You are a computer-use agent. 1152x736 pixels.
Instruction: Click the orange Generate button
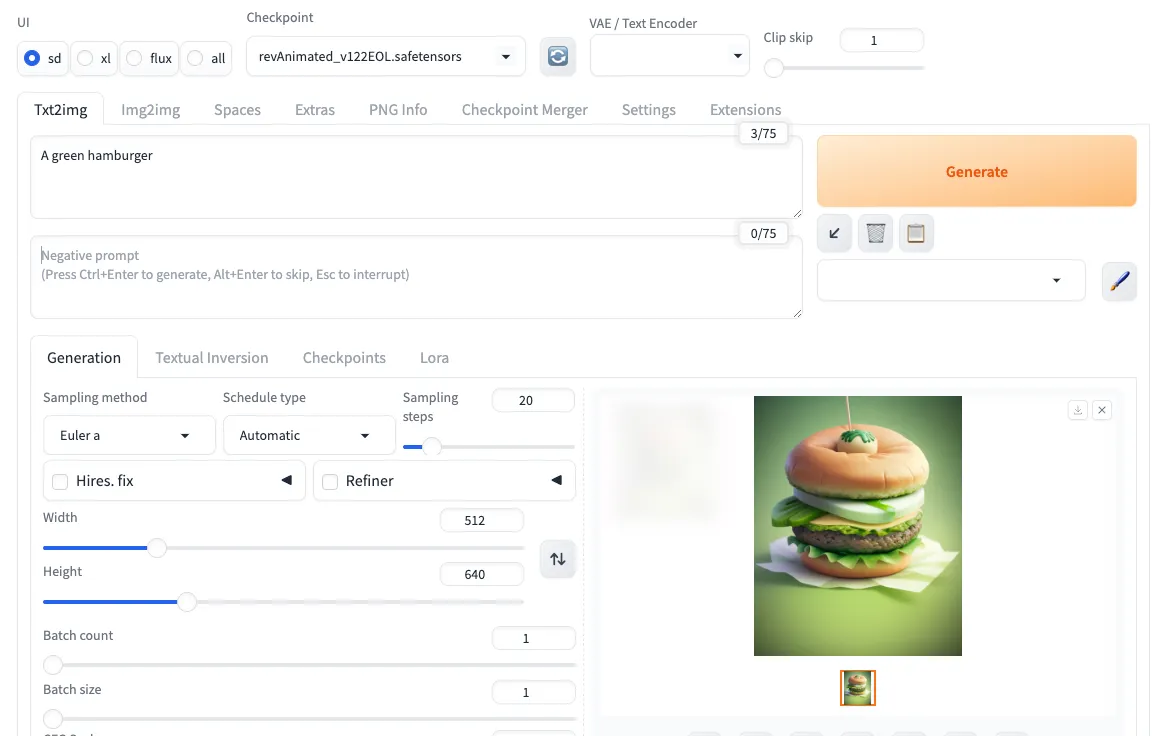(x=976, y=171)
